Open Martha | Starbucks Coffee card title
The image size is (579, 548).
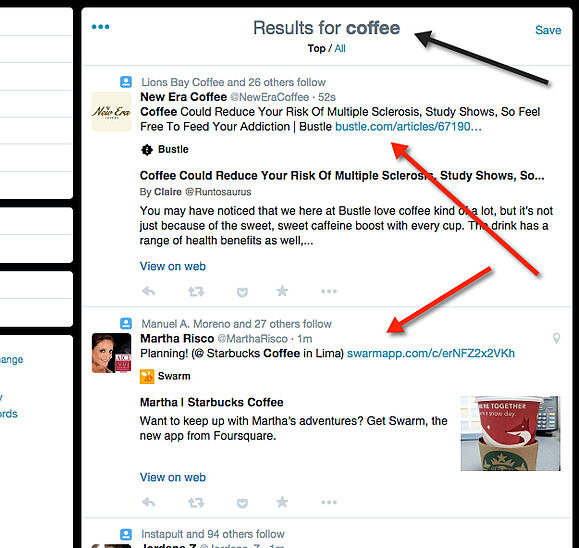(x=212, y=402)
